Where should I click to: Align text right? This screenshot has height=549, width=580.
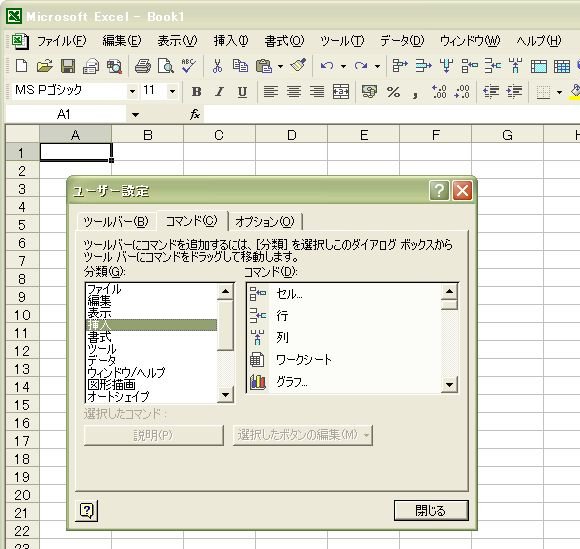coord(317,91)
